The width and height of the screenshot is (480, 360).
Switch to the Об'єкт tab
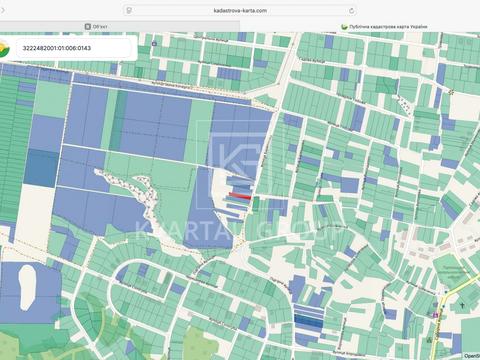pyautogui.click(x=96, y=26)
